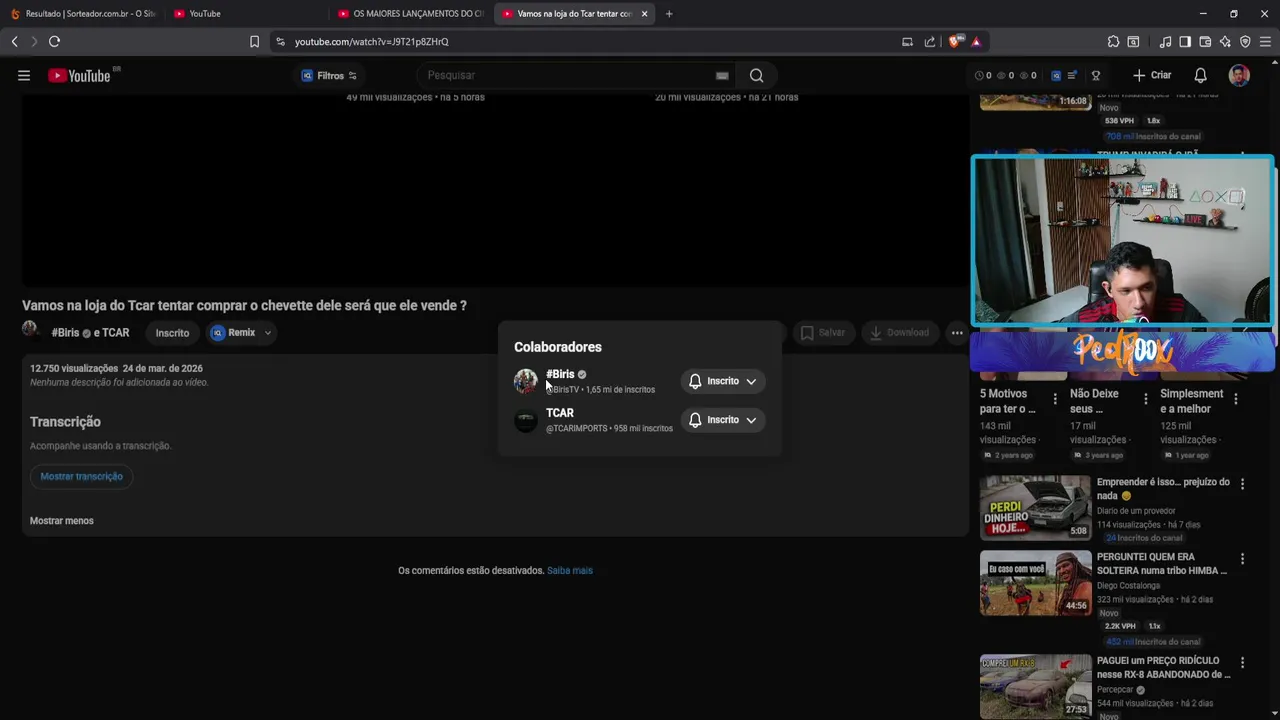Open the browser extensions puzzle icon
1280x720 pixels.
click(1113, 41)
